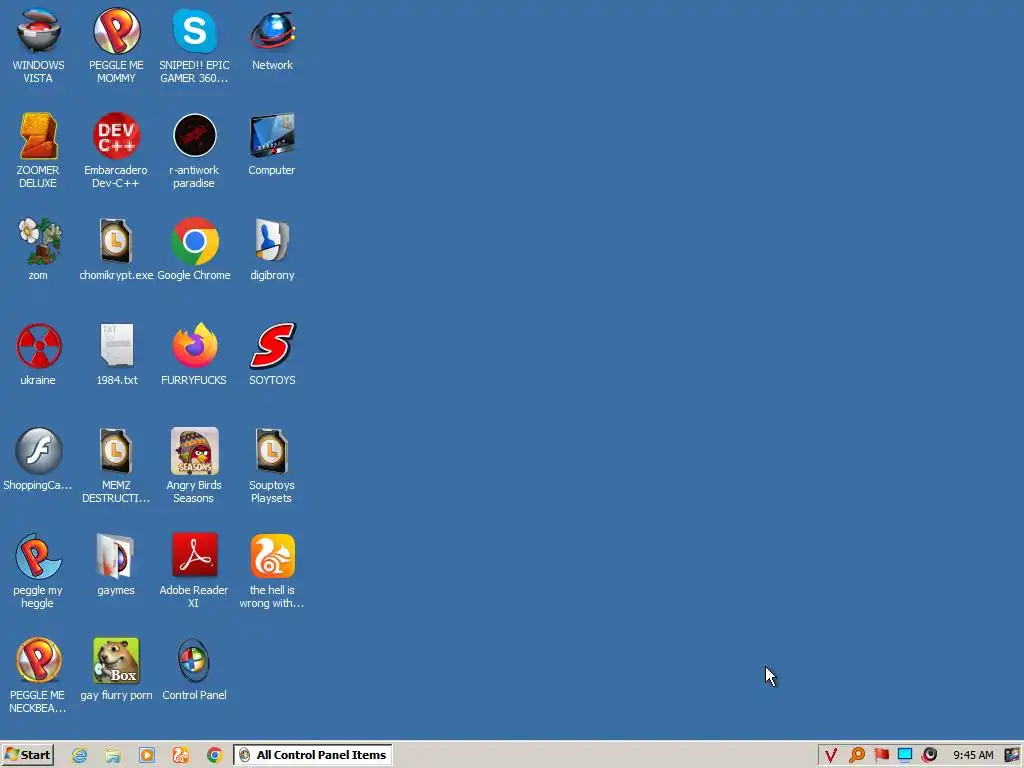Launch Angry Birds Seasons
This screenshot has width=1024, height=768.
pyautogui.click(x=194, y=466)
